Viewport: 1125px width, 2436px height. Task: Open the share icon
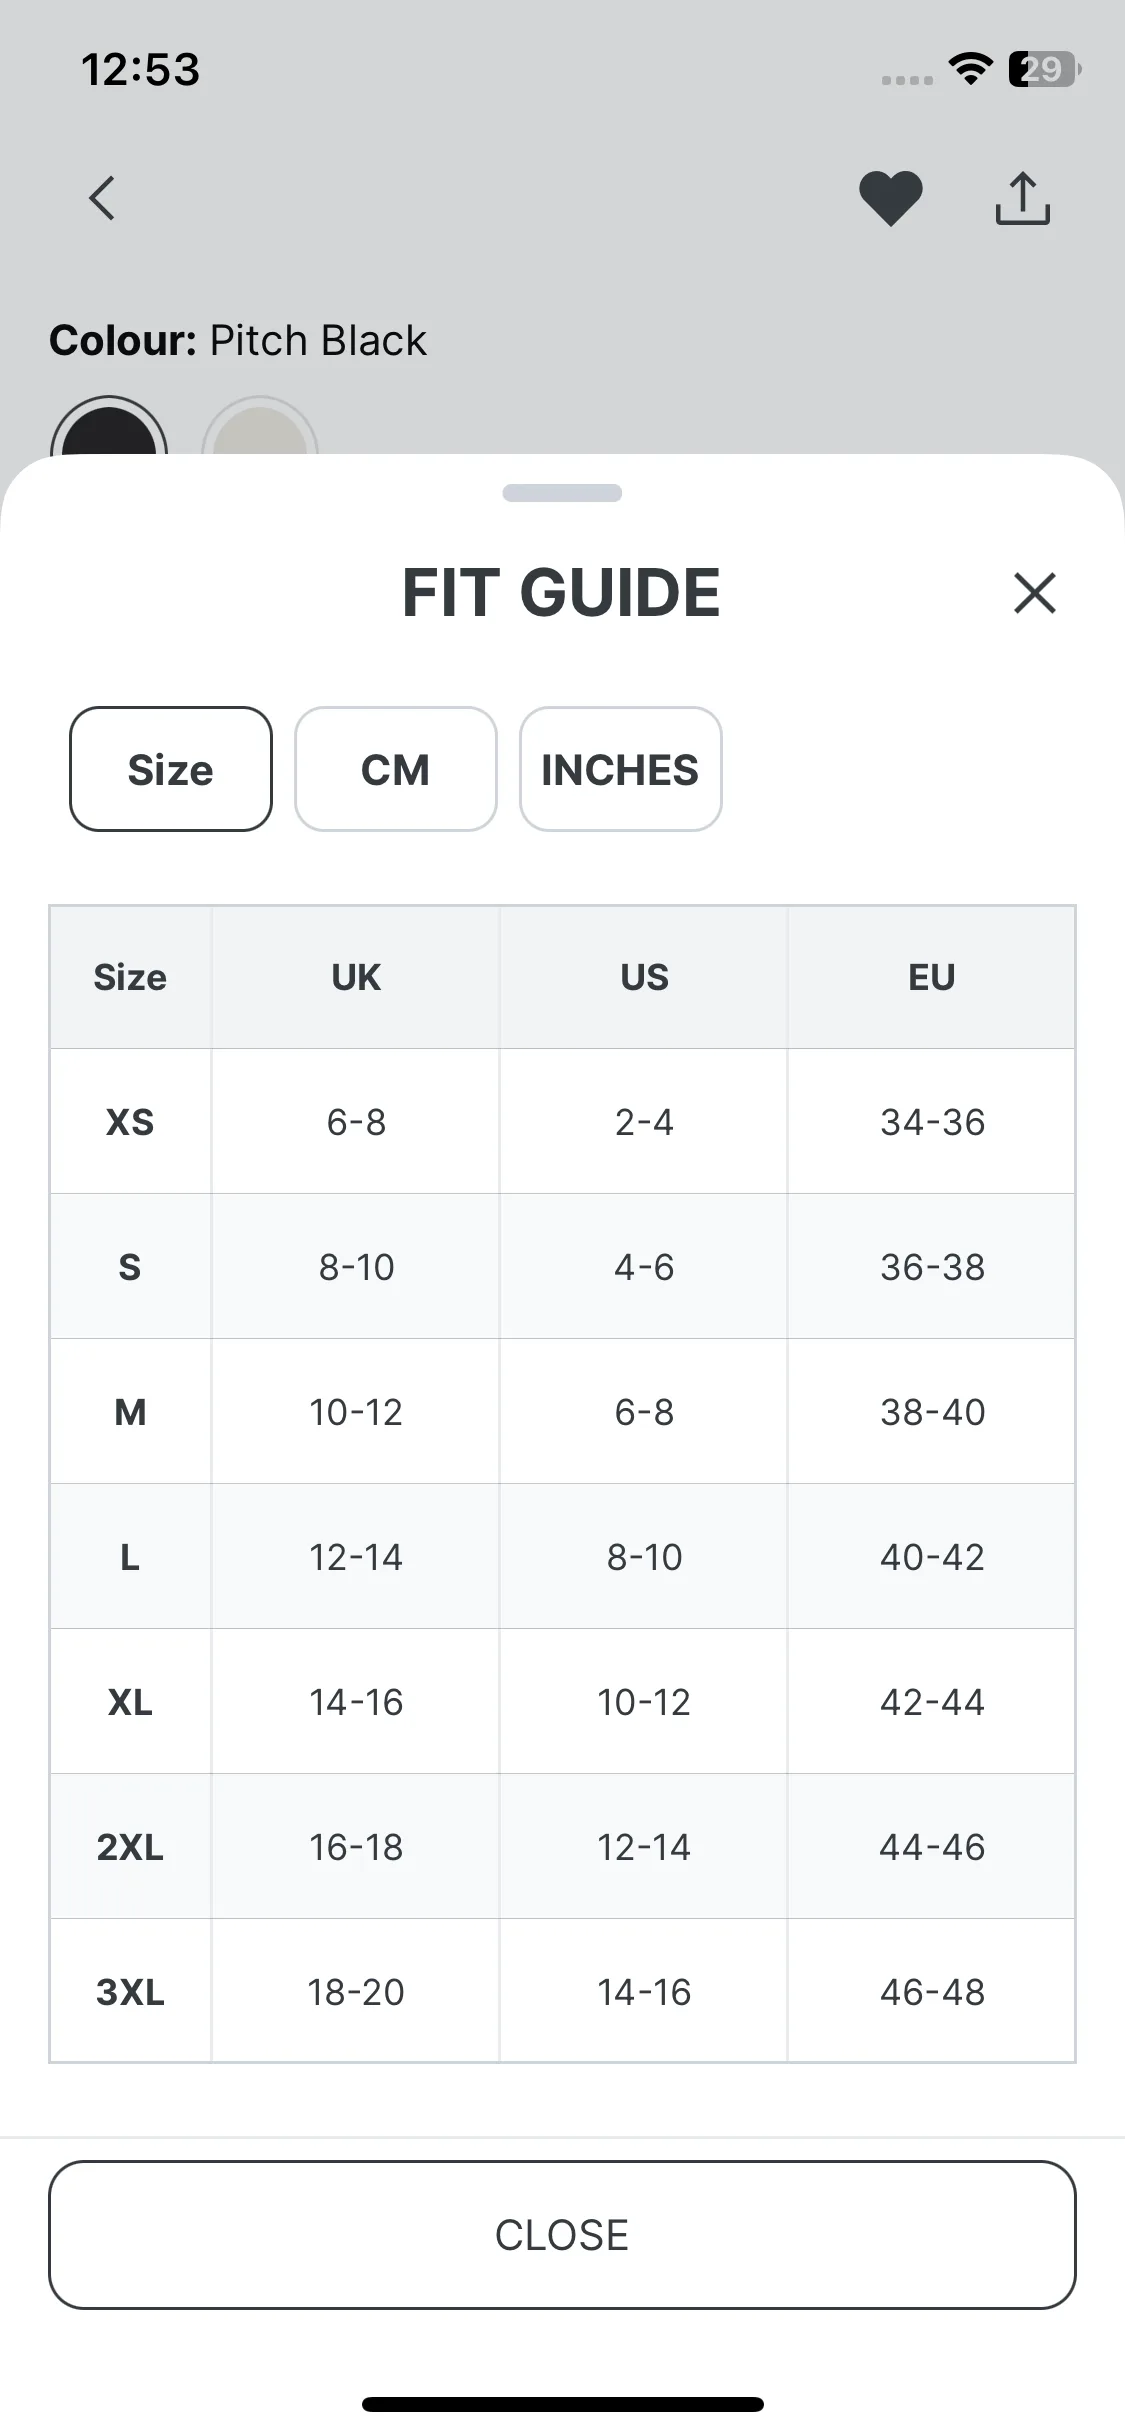tap(1022, 198)
